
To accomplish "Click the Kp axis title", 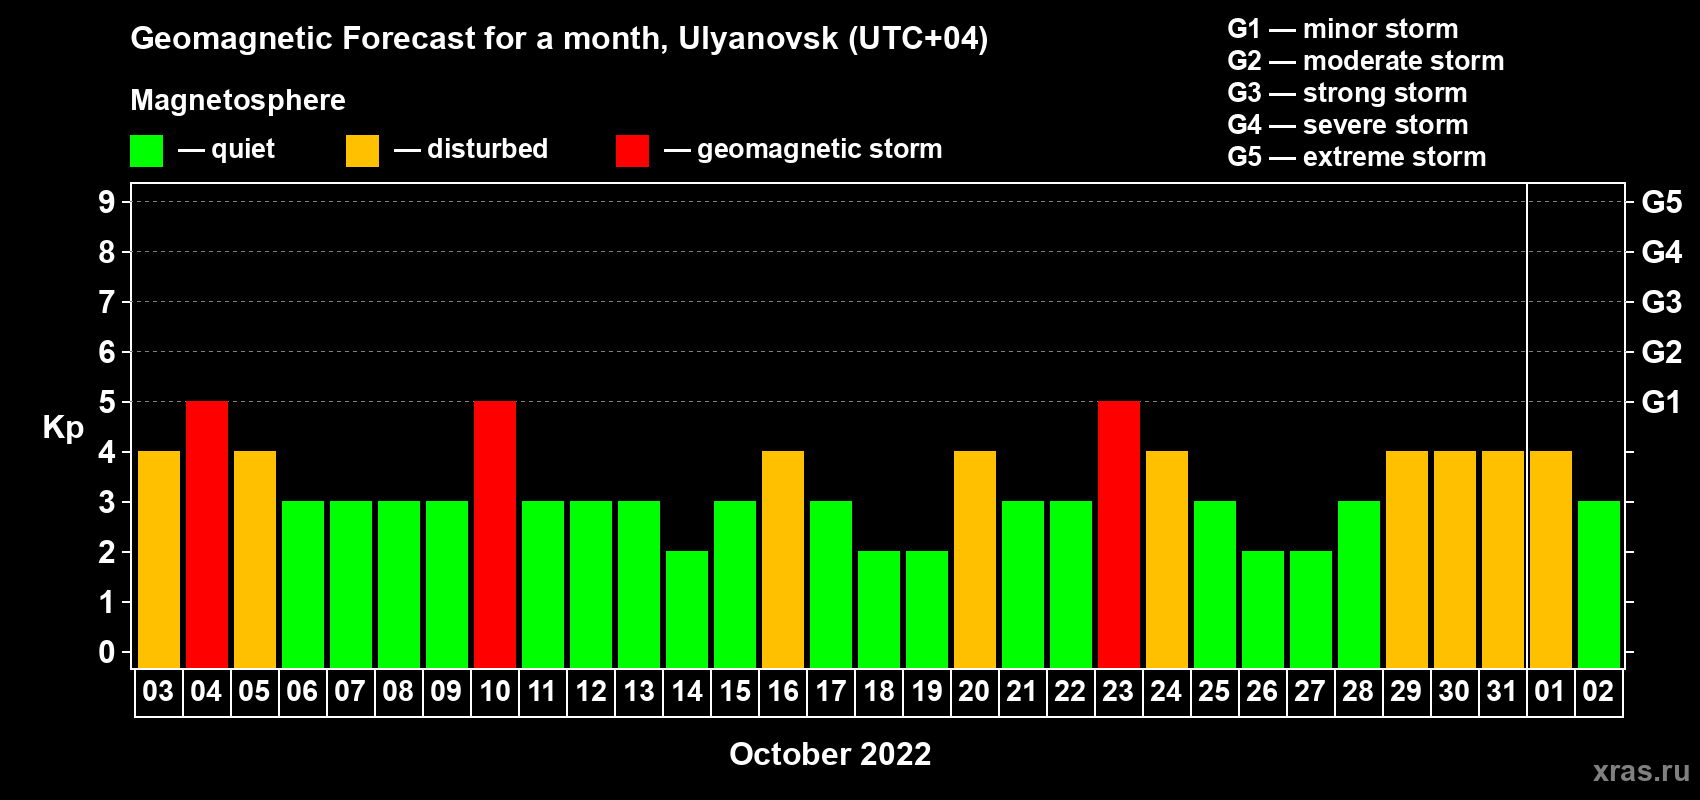I will (x=63, y=428).
